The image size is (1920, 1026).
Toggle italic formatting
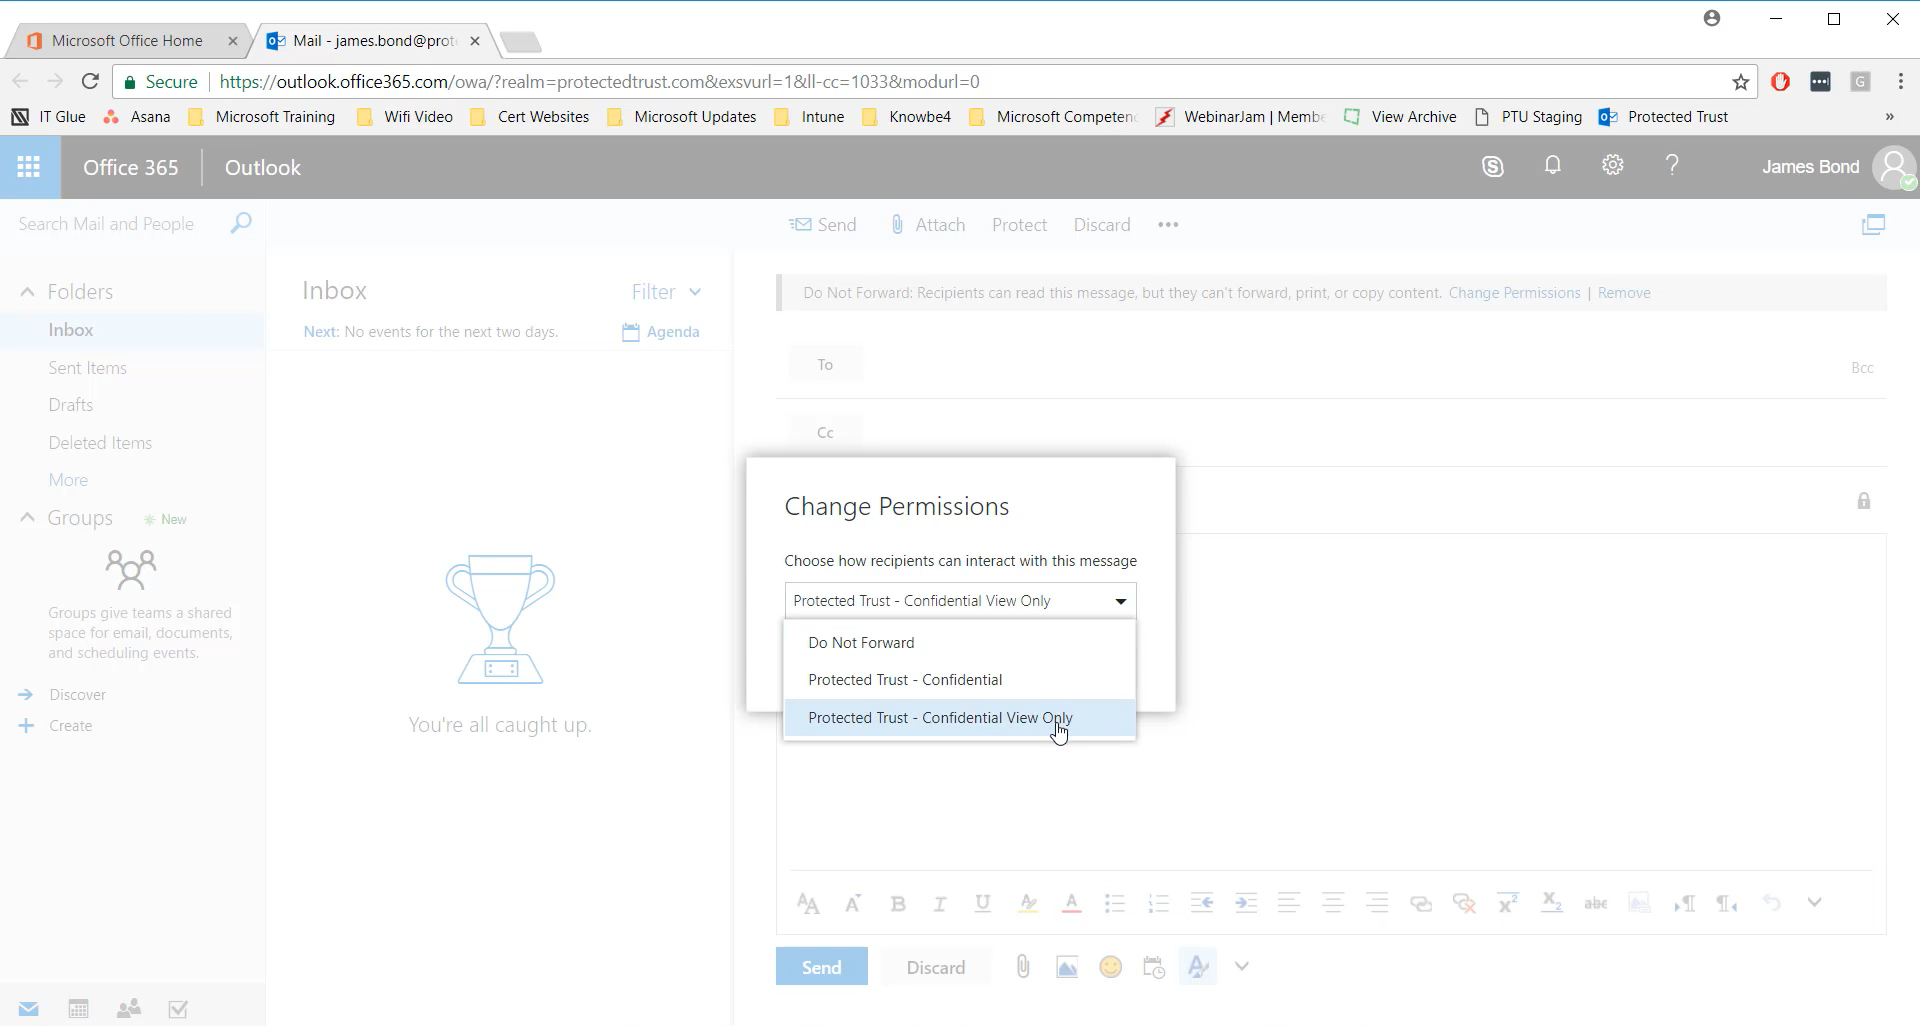pos(939,904)
